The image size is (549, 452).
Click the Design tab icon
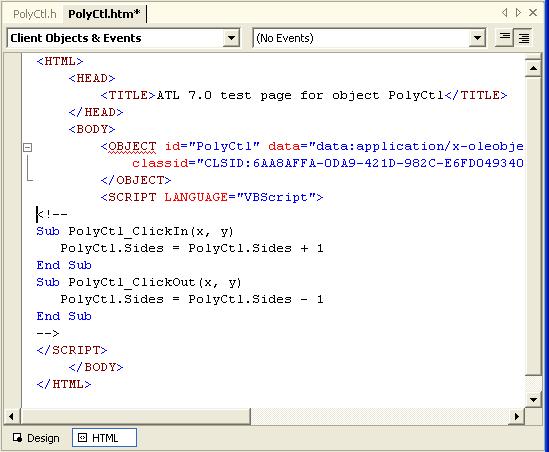tap(17, 438)
